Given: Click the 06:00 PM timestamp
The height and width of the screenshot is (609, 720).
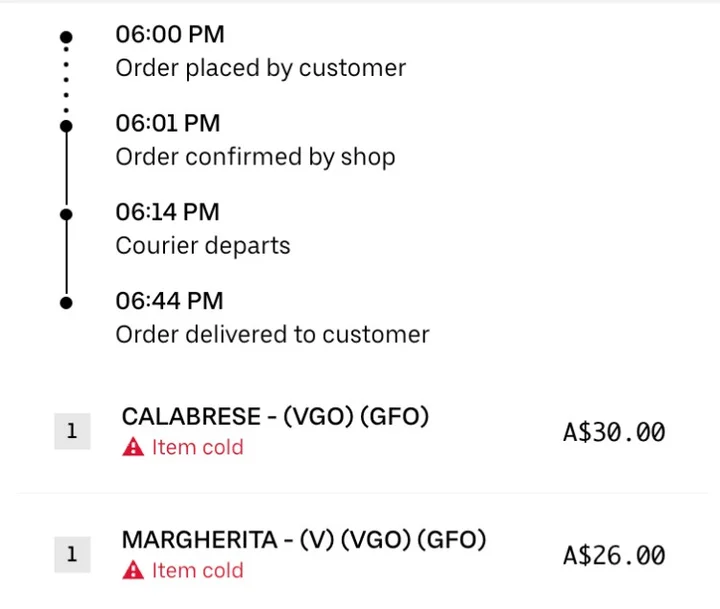Looking at the screenshot, I should (170, 35).
